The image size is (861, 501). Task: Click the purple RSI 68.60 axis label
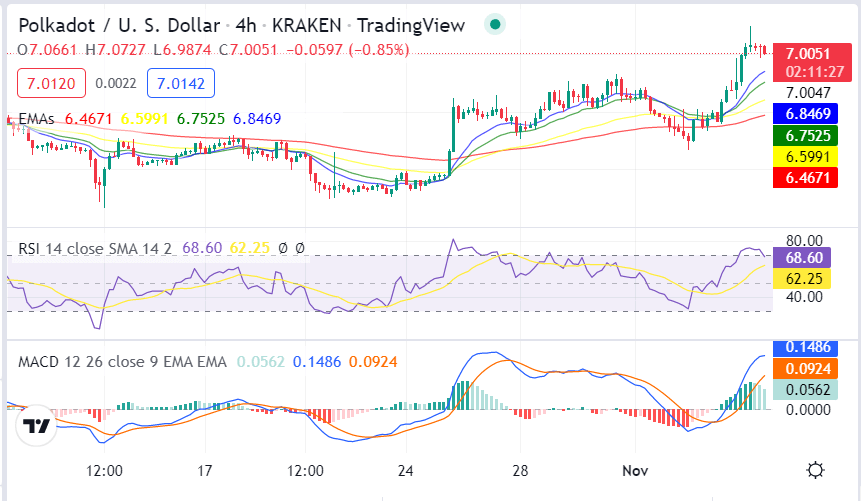click(x=802, y=257)
